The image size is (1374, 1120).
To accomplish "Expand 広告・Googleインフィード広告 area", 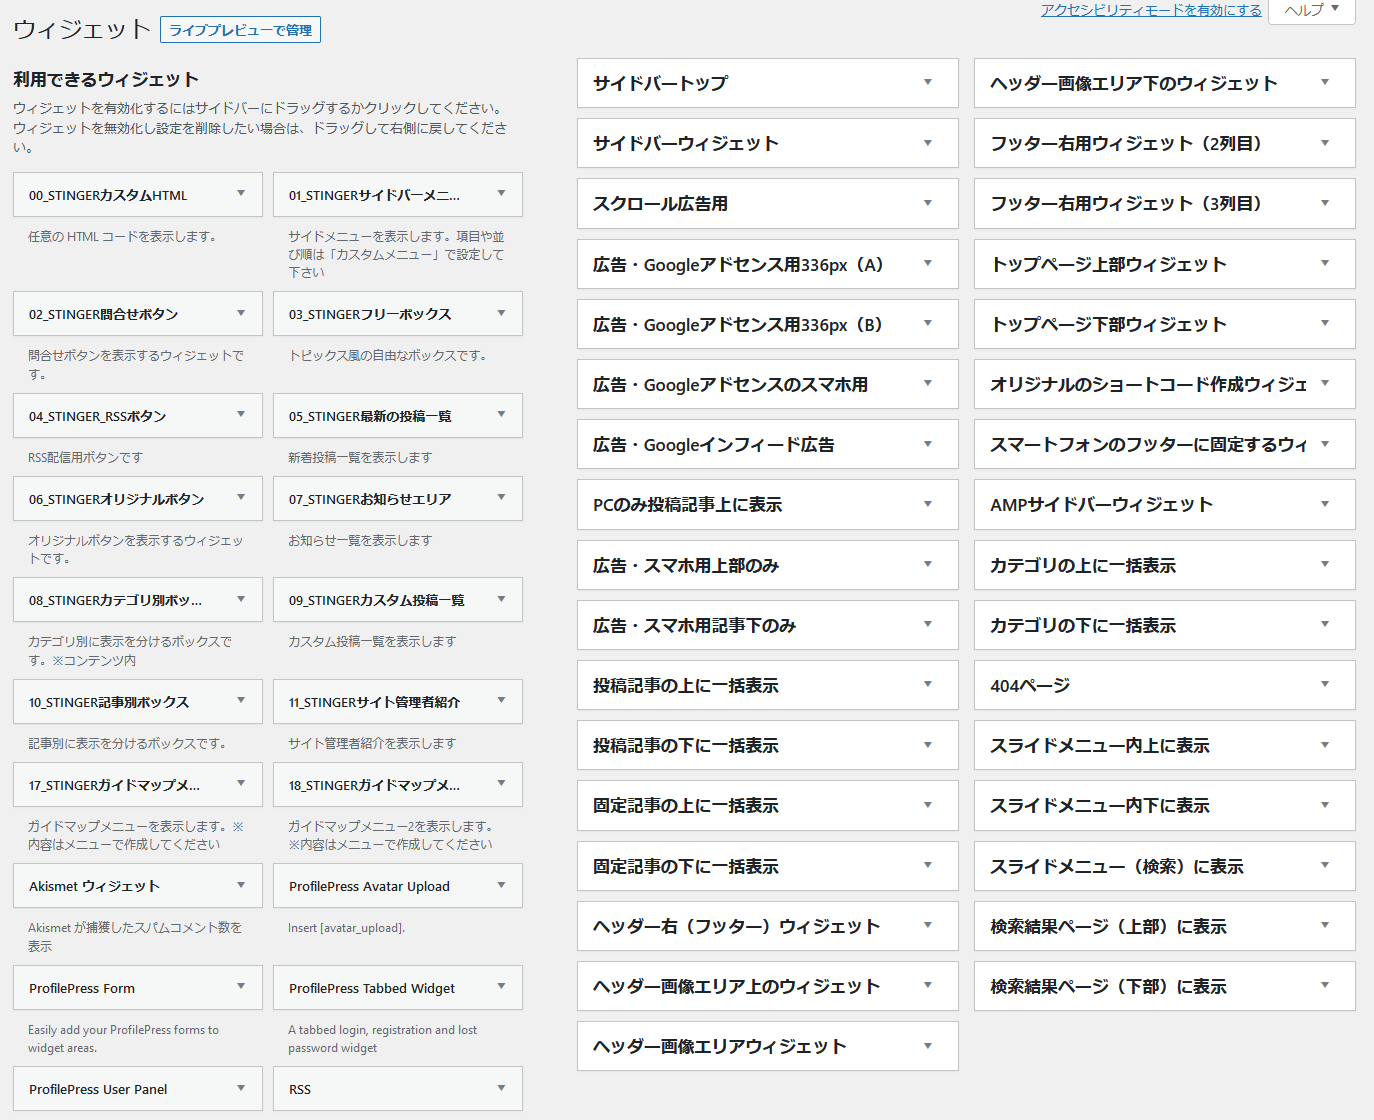I will tap(927, 444).
